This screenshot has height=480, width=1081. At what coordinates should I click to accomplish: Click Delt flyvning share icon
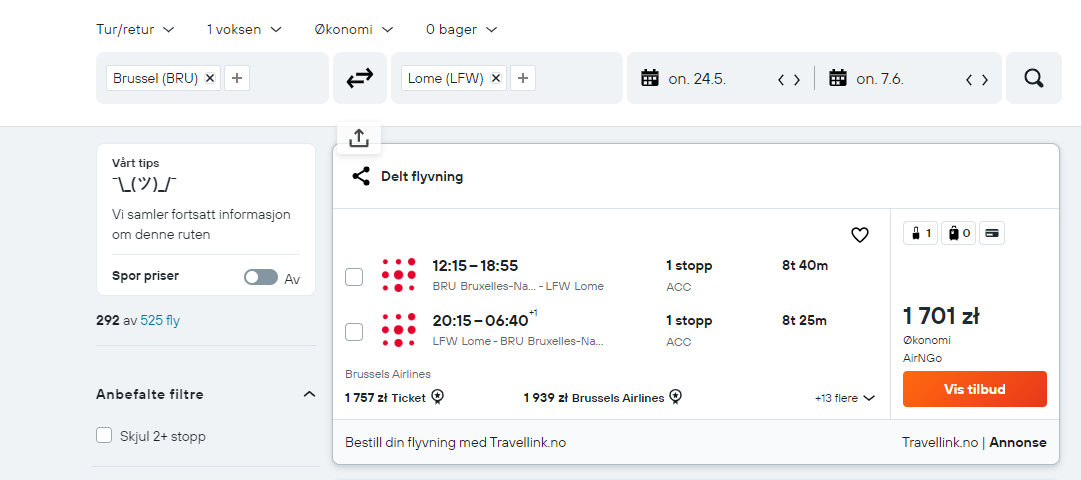coord(361,177)
